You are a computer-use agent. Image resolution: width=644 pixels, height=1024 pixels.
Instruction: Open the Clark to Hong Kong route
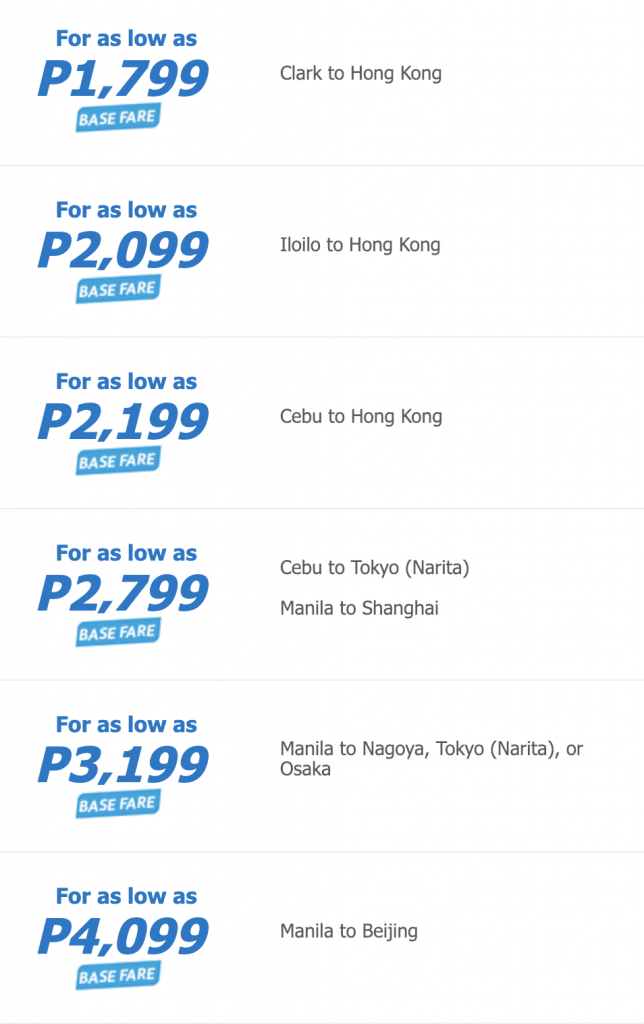[x=360, y=73]
